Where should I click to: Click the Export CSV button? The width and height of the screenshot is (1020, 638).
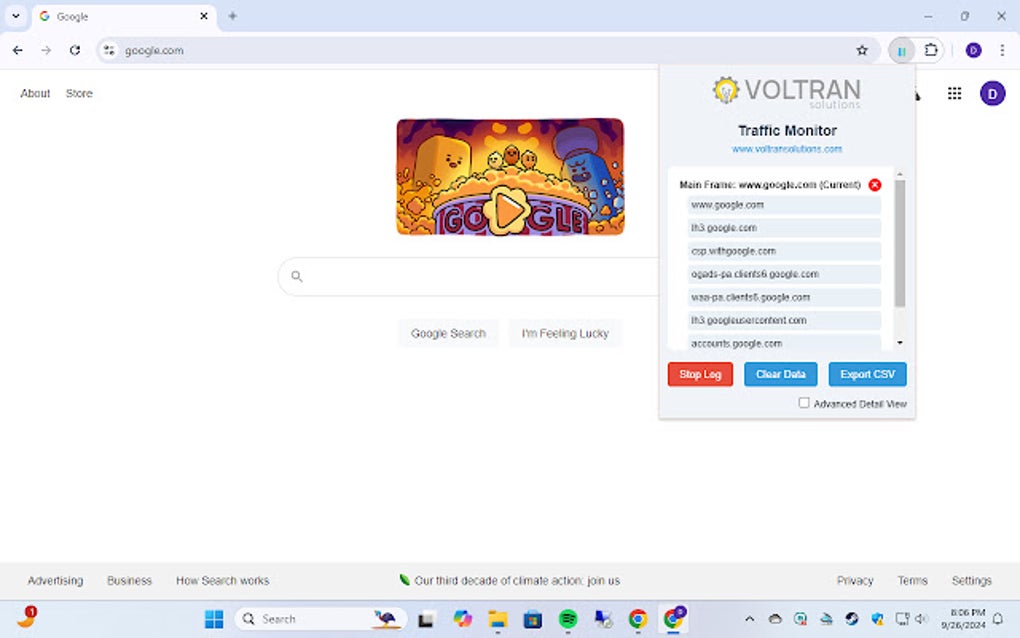coord(867,374)
